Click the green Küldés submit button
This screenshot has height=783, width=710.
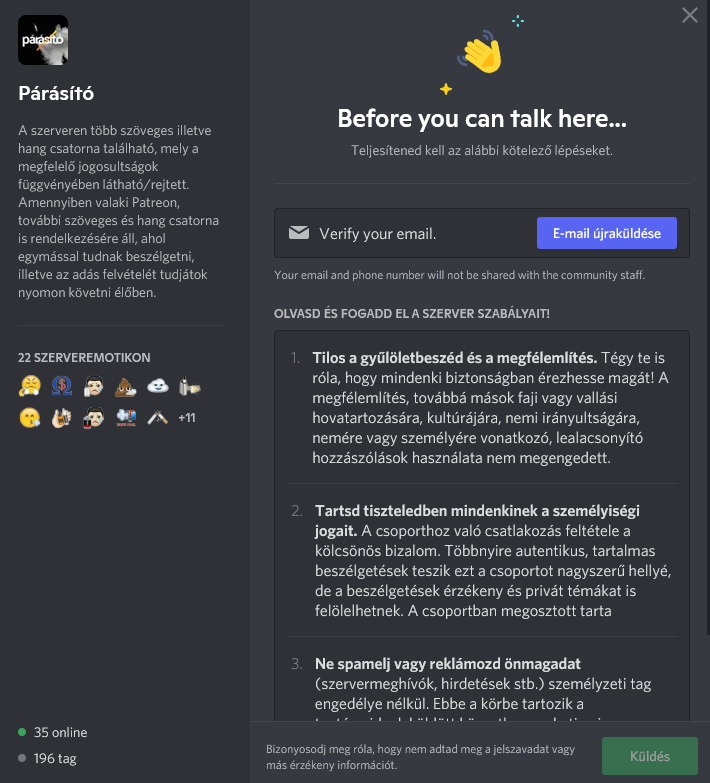(x=650, y=756)
